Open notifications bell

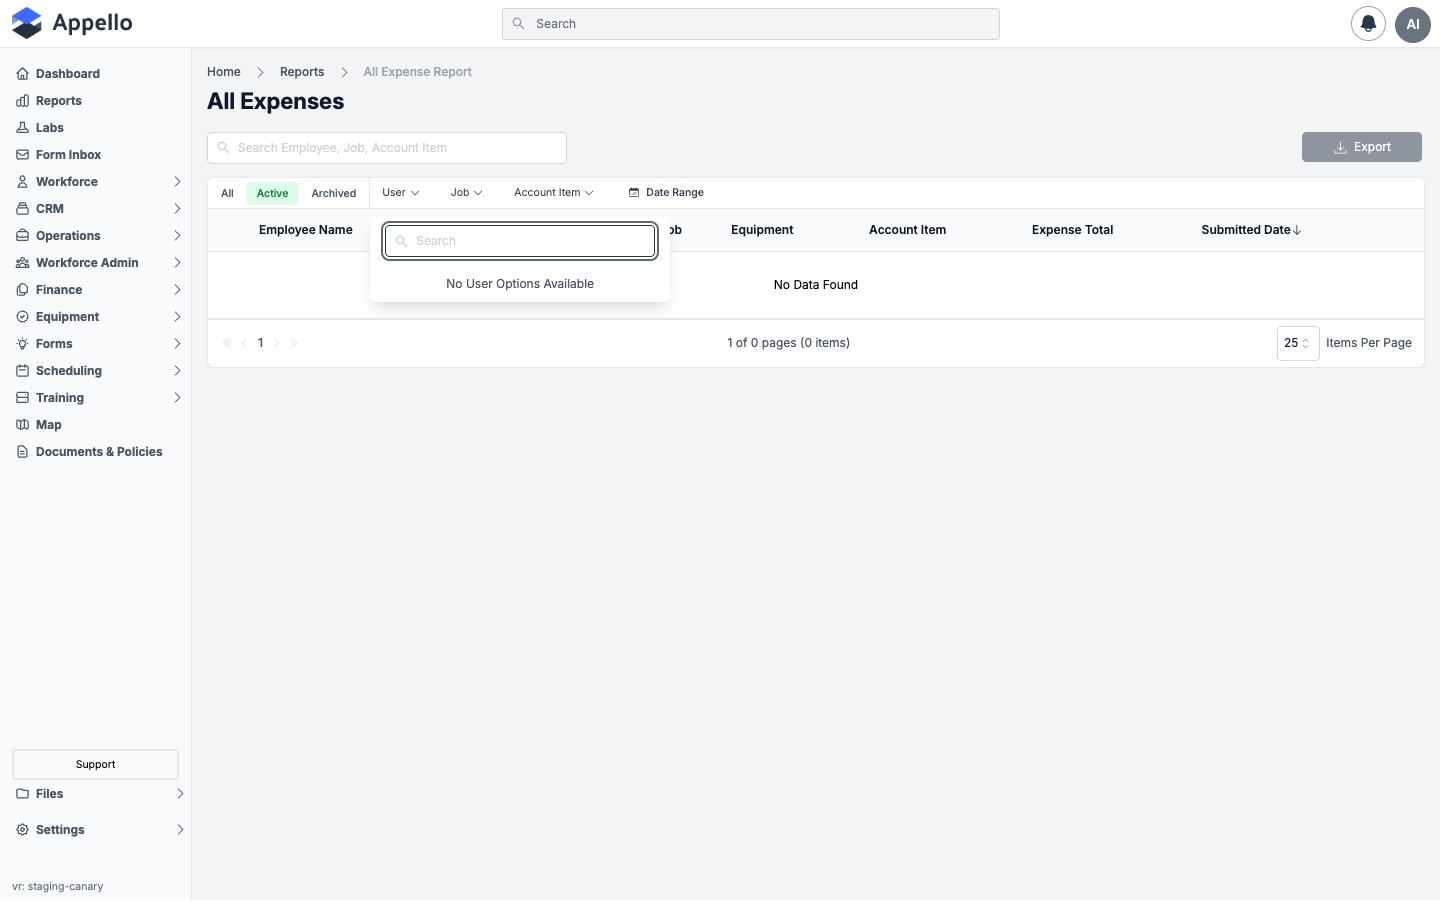1368,24
